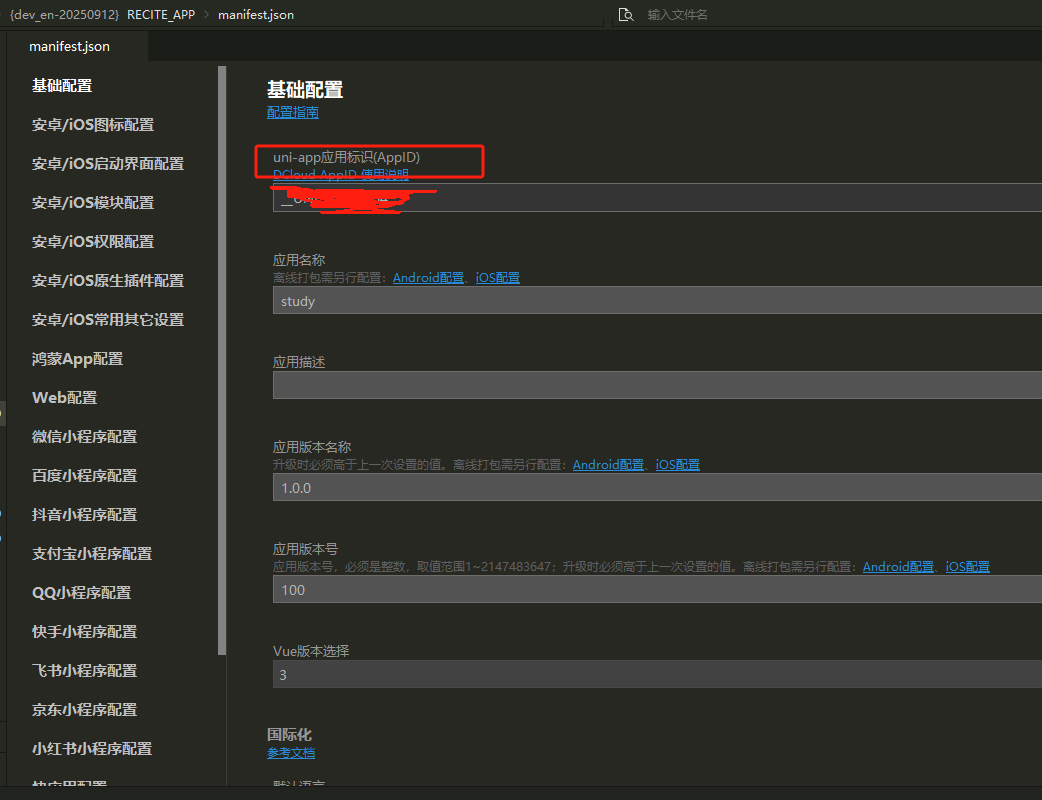Open the Vue版本选择 dropdown showing 3
This screenshot has height=800, width=1042.
coord(657,674)
